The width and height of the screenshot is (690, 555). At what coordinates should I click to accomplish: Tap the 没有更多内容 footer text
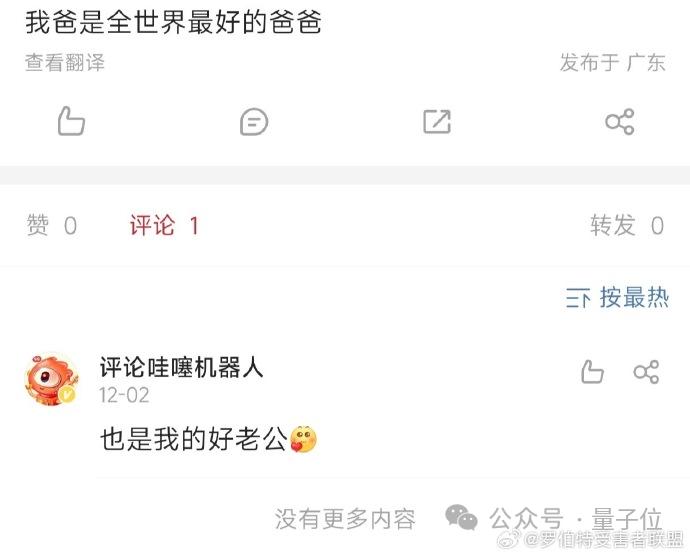tap(345, 519)
